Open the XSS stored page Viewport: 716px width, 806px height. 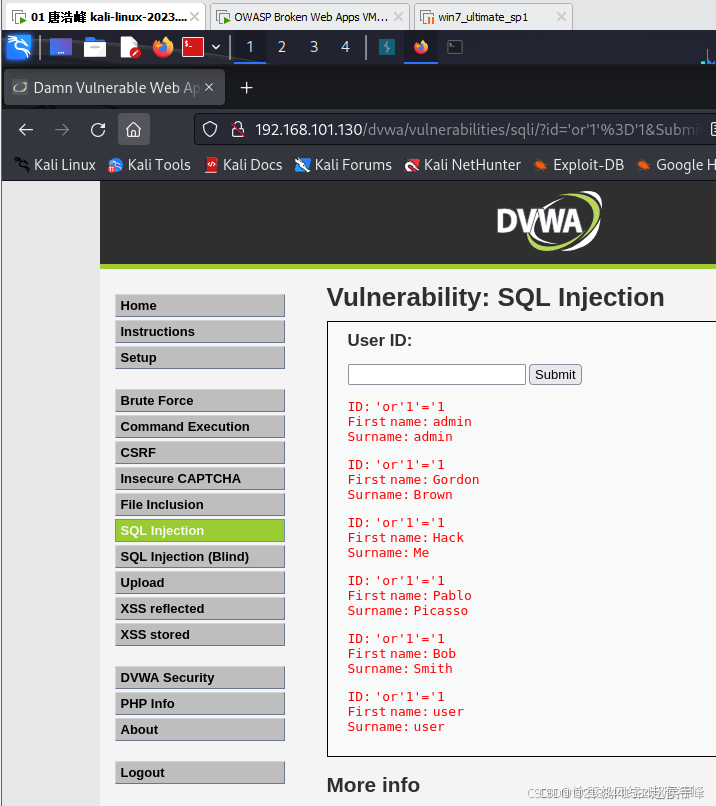tap(199, 634)
